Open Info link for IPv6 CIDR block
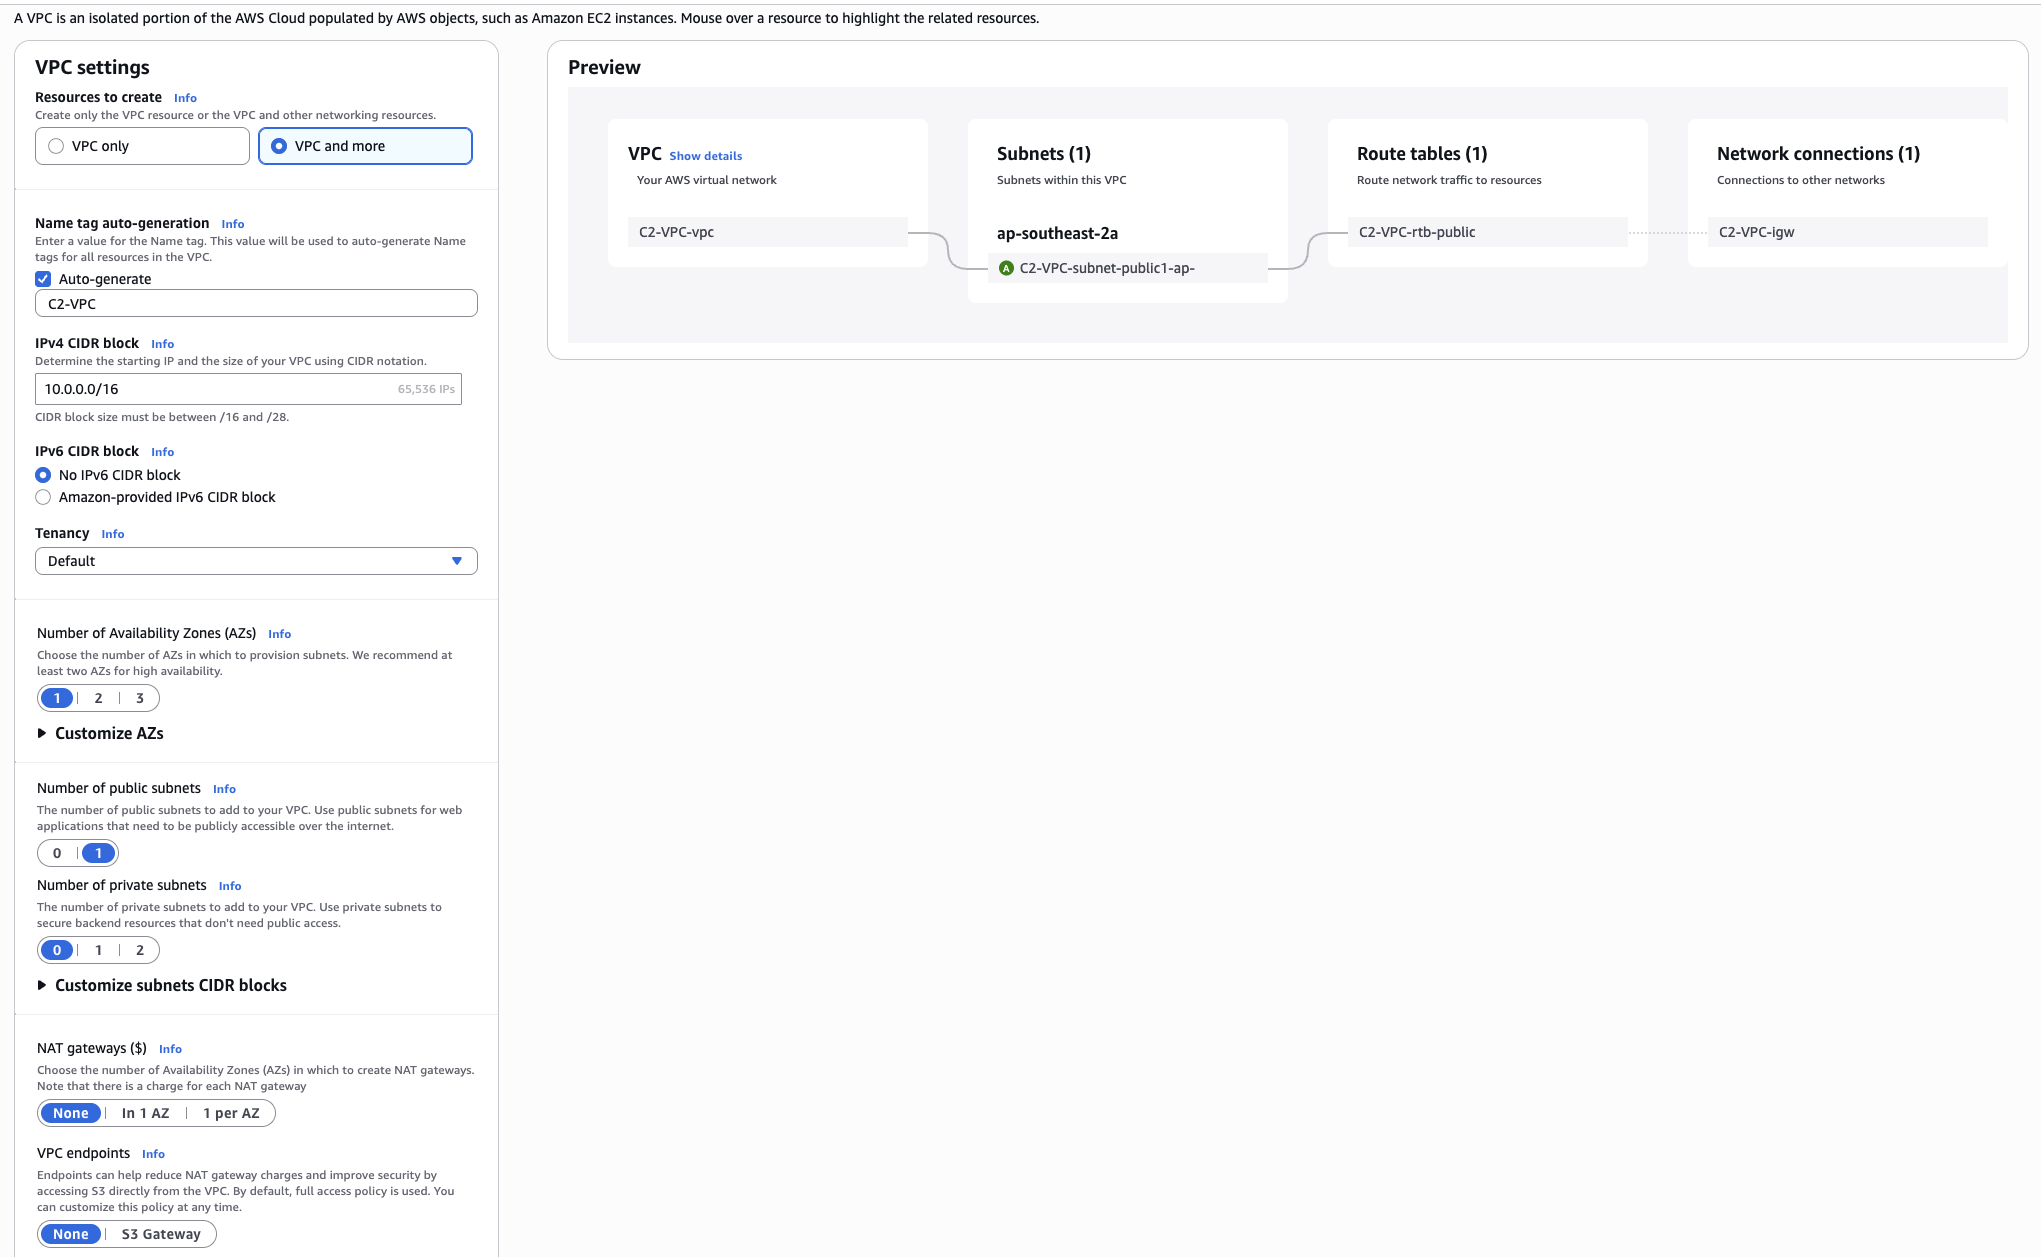The width and height of the screenshot is (2041, 1257). [x=162, y=452]
